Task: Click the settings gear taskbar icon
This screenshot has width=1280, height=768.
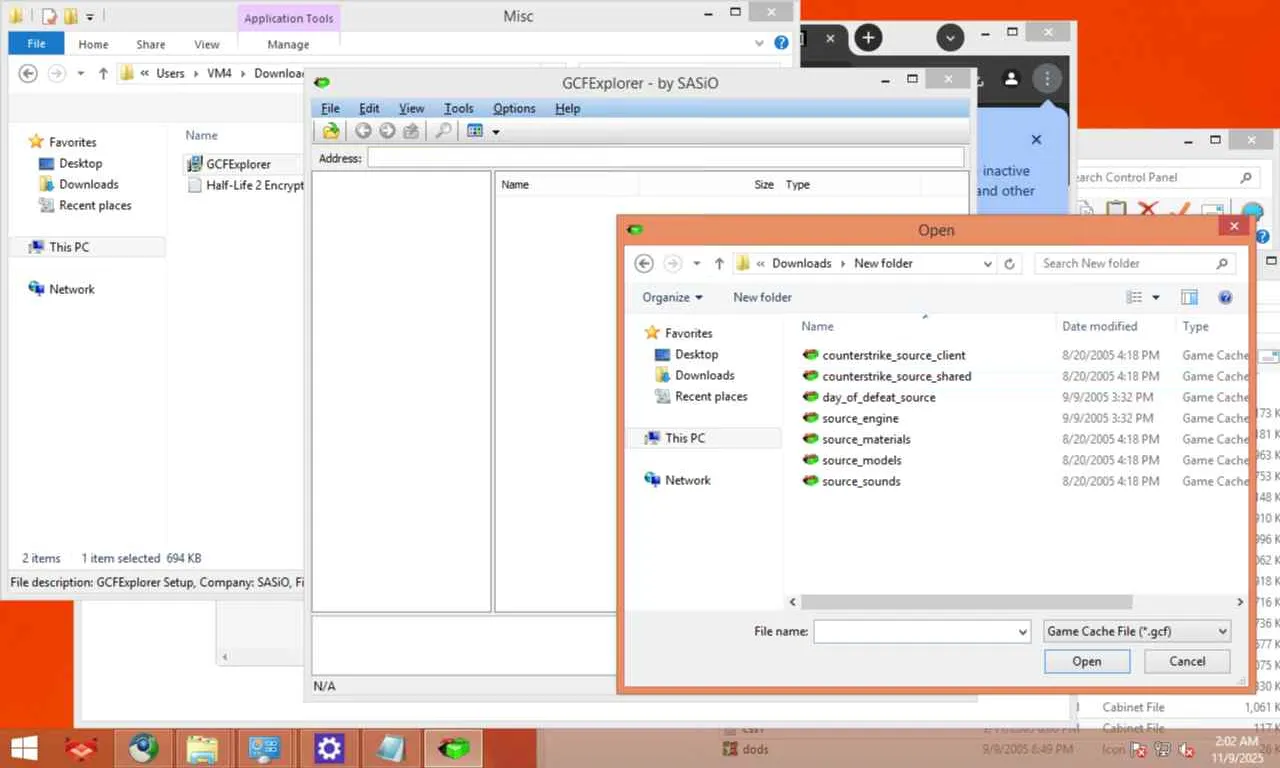Action: point(329,748)
